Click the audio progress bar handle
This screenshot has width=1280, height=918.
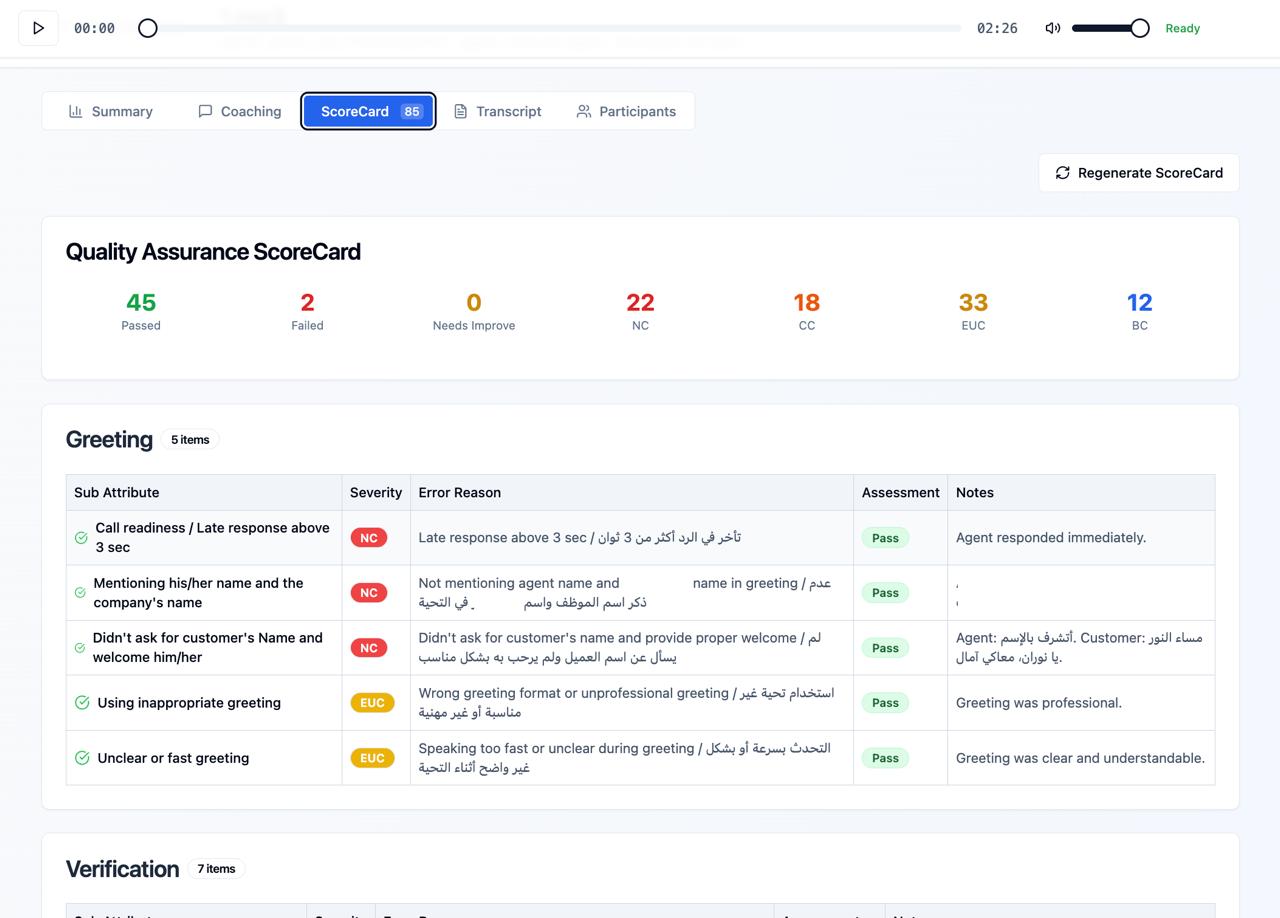click(148, 28)
